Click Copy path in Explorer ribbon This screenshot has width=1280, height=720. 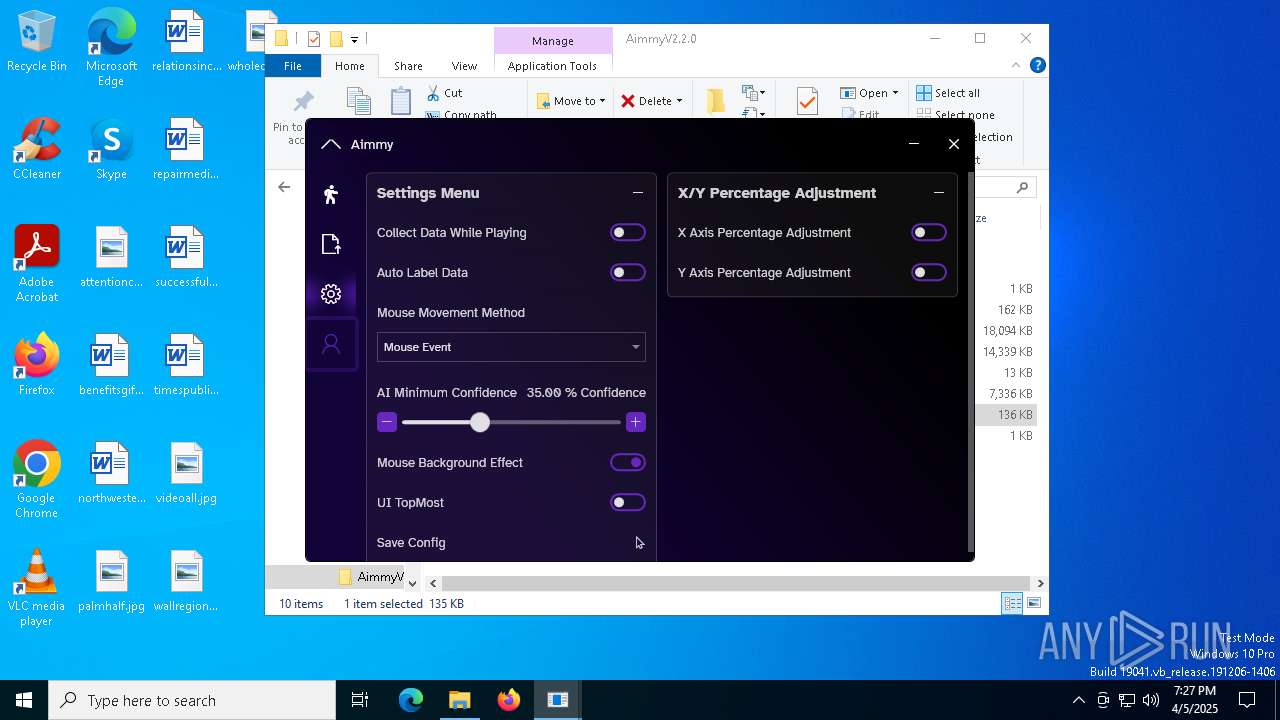(x=461, y=115)
